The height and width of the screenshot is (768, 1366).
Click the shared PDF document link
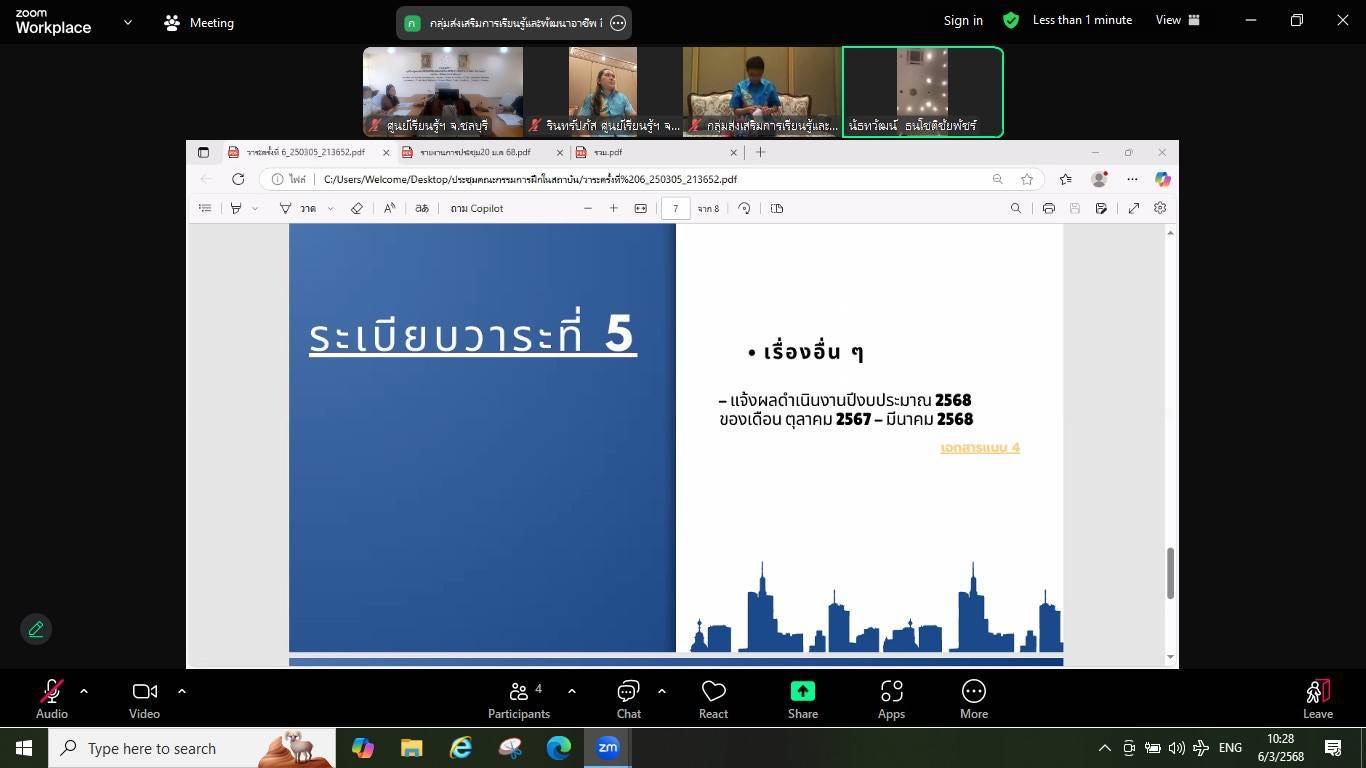click(980, 448)
